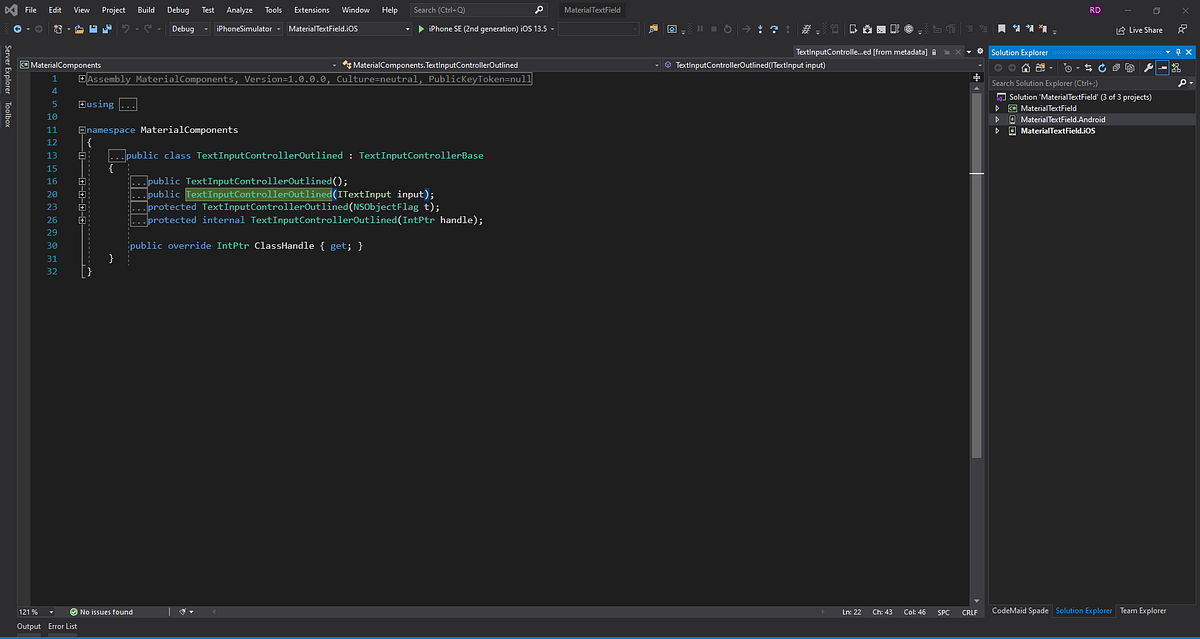Screen dimensions: 1200x639
Task: Collapse the TextInputControllerOutlined class region
Action: [82, 155]
